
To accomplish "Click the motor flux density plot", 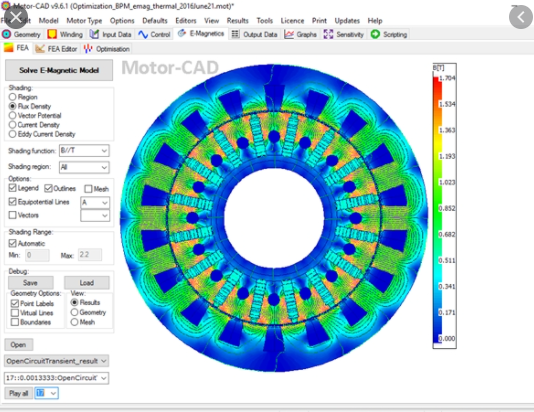I will [274, 218].
